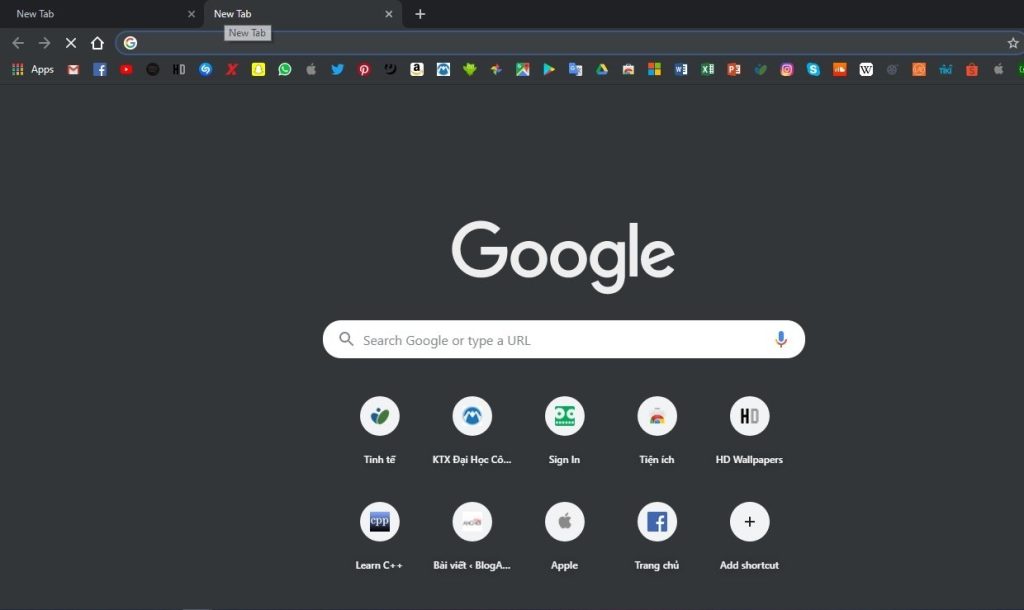
Task: Open the red X bookmark icon
Action: (x=232, y=69)
